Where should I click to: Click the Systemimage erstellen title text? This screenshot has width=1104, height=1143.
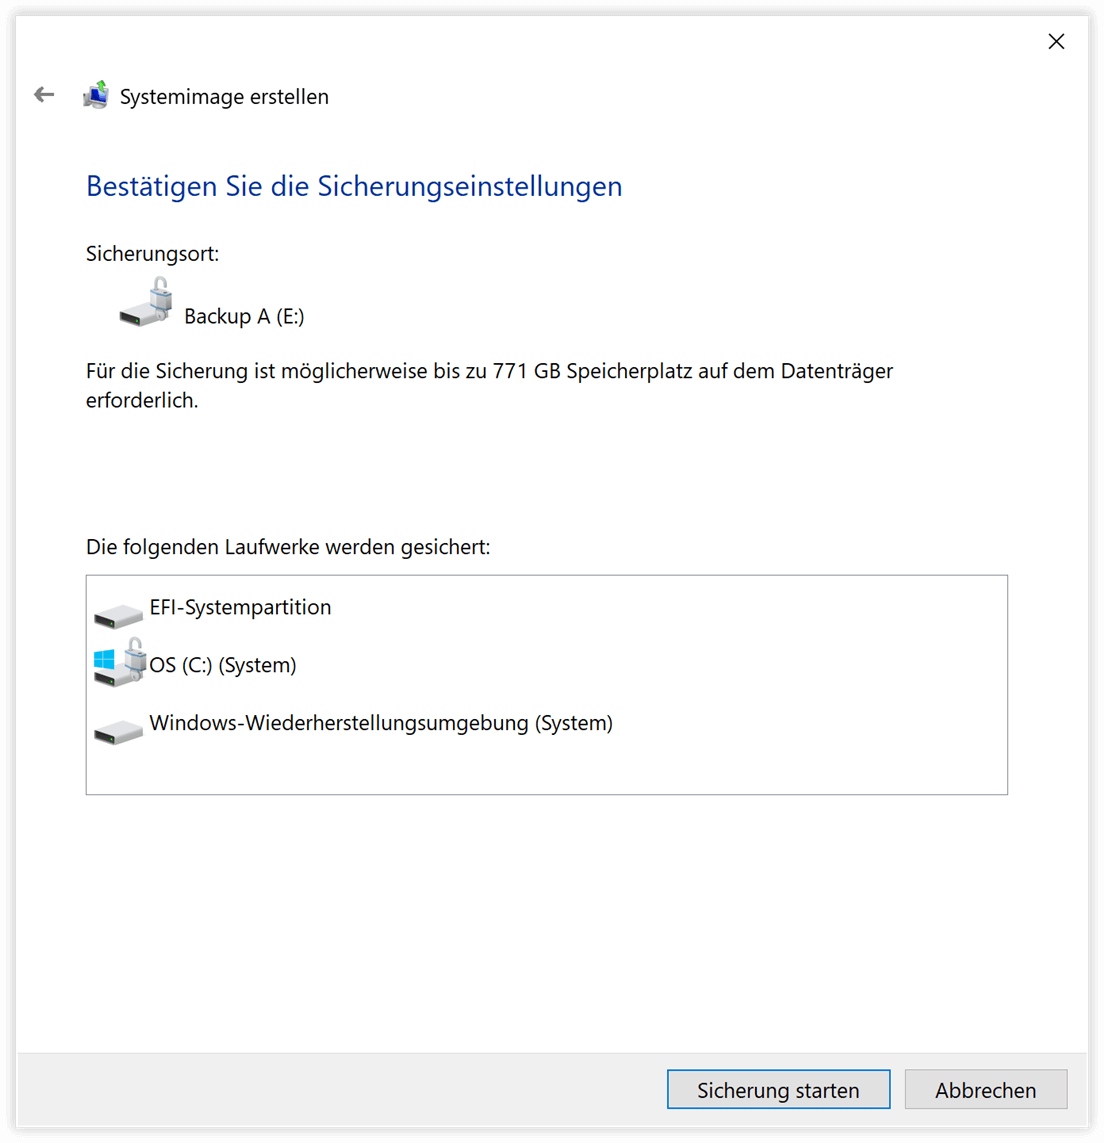point(224,96)
